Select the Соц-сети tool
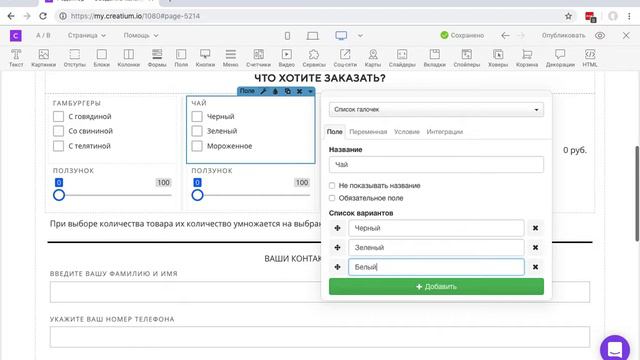The height and width of the screenshot is (360, 640). (x=345, y=58)
